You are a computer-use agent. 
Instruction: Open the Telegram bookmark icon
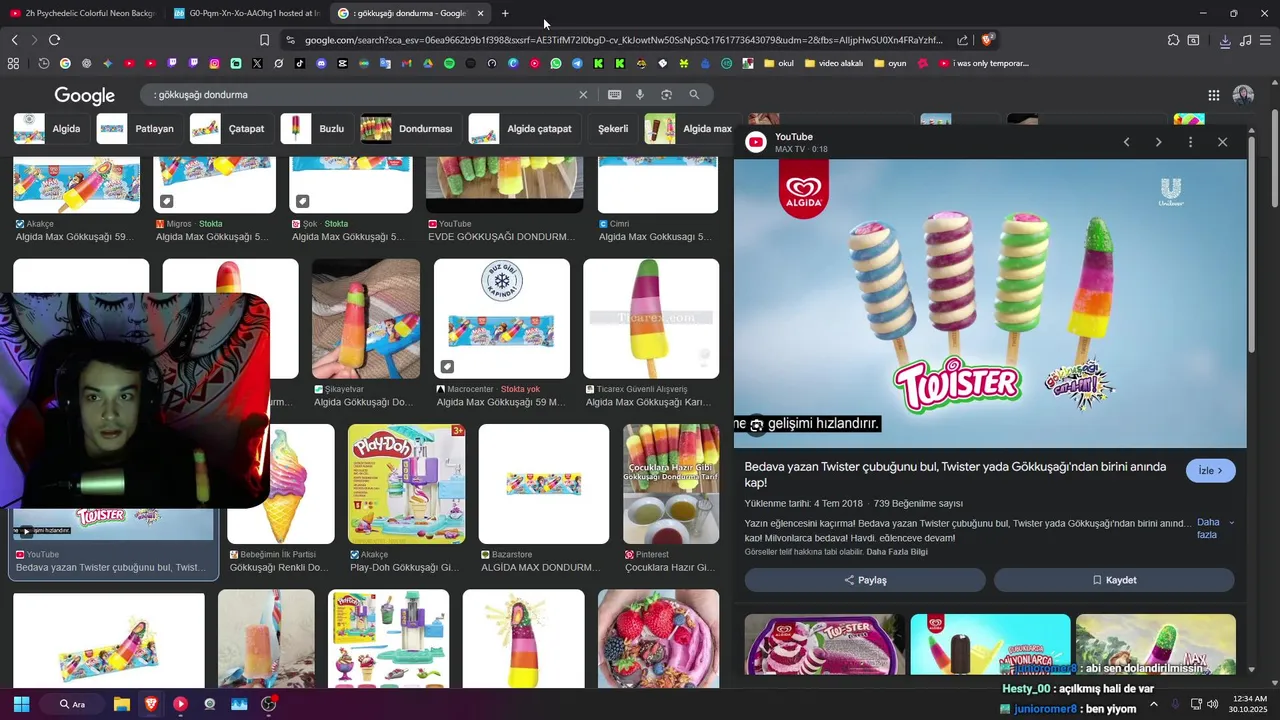[x=577, y=63]
